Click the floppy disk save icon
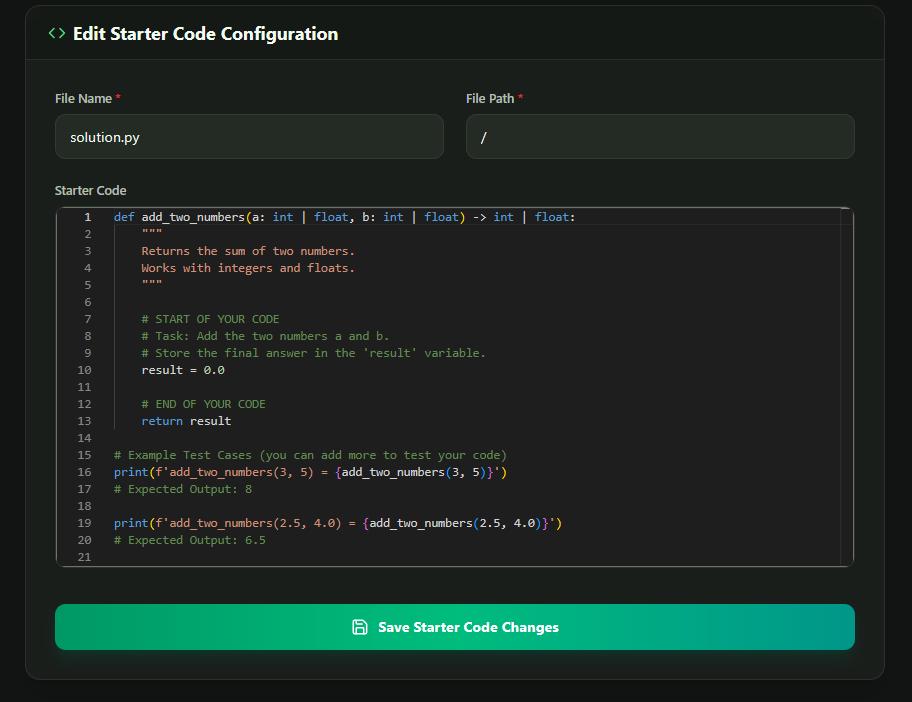This screenshot has height=702, width=912. (359, 627)
